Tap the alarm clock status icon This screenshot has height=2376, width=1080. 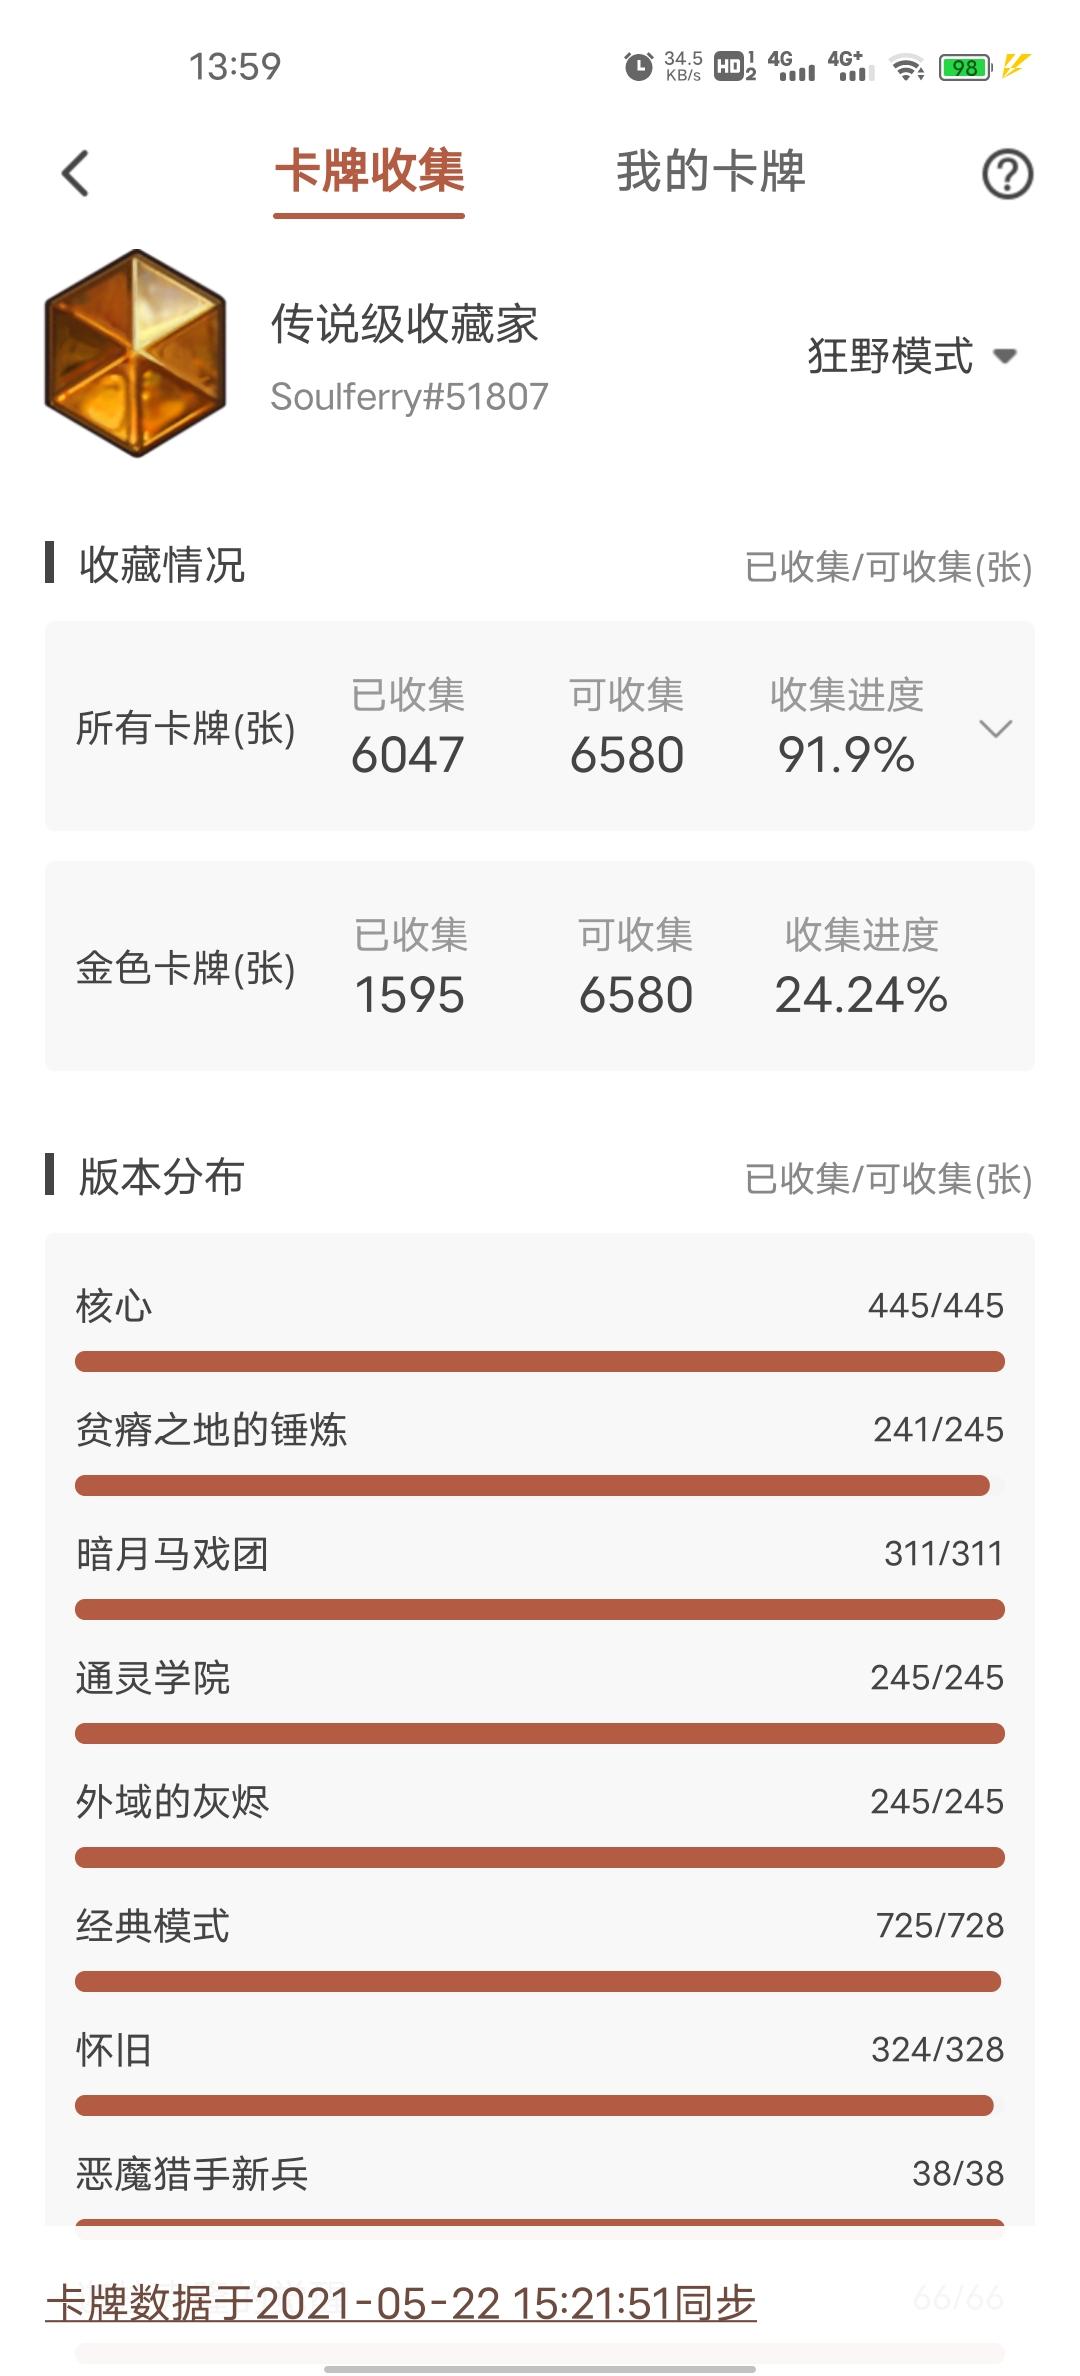point(638,67)
